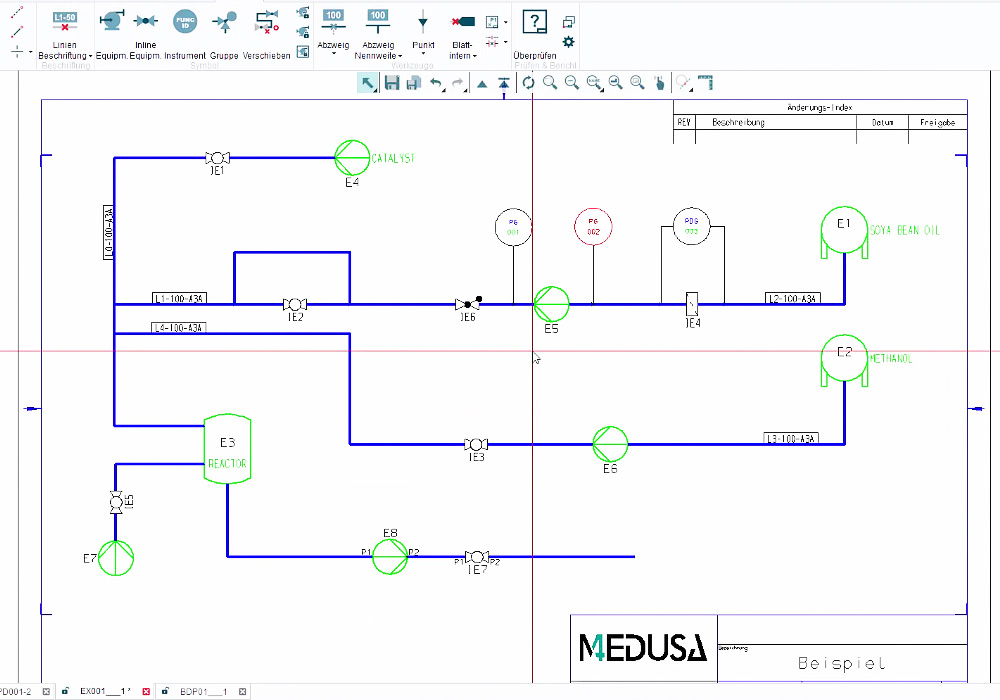This screenshot has height=700, width=1000.
Task: Select the Equipm. pump symbol tool
Action: point(112,35)
